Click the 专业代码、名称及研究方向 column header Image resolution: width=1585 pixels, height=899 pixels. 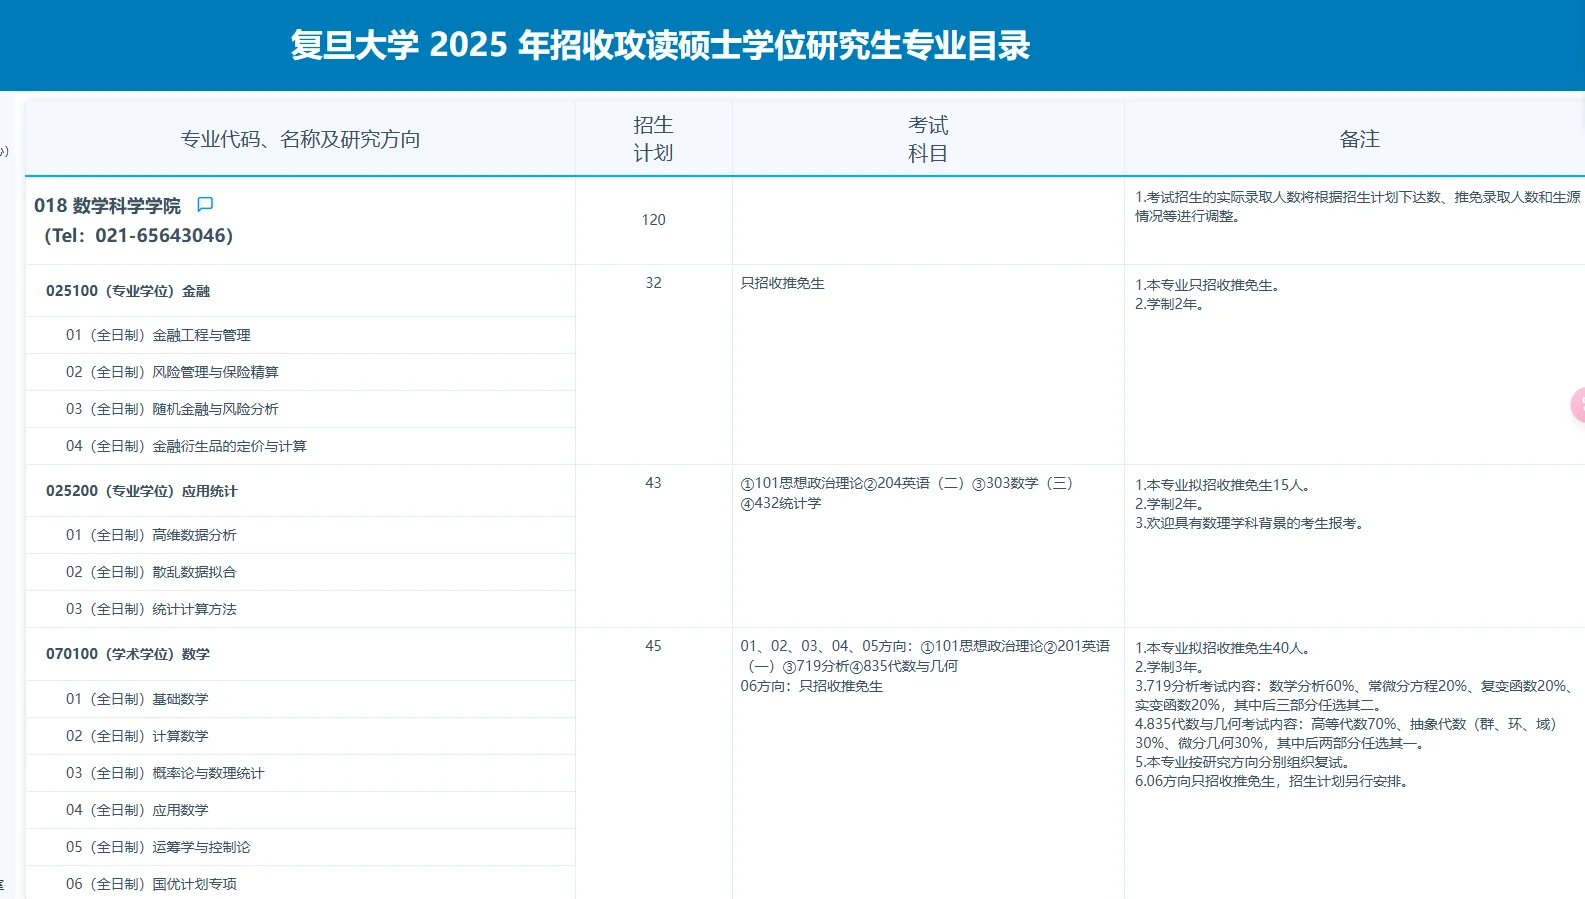[x=300, y=139]
